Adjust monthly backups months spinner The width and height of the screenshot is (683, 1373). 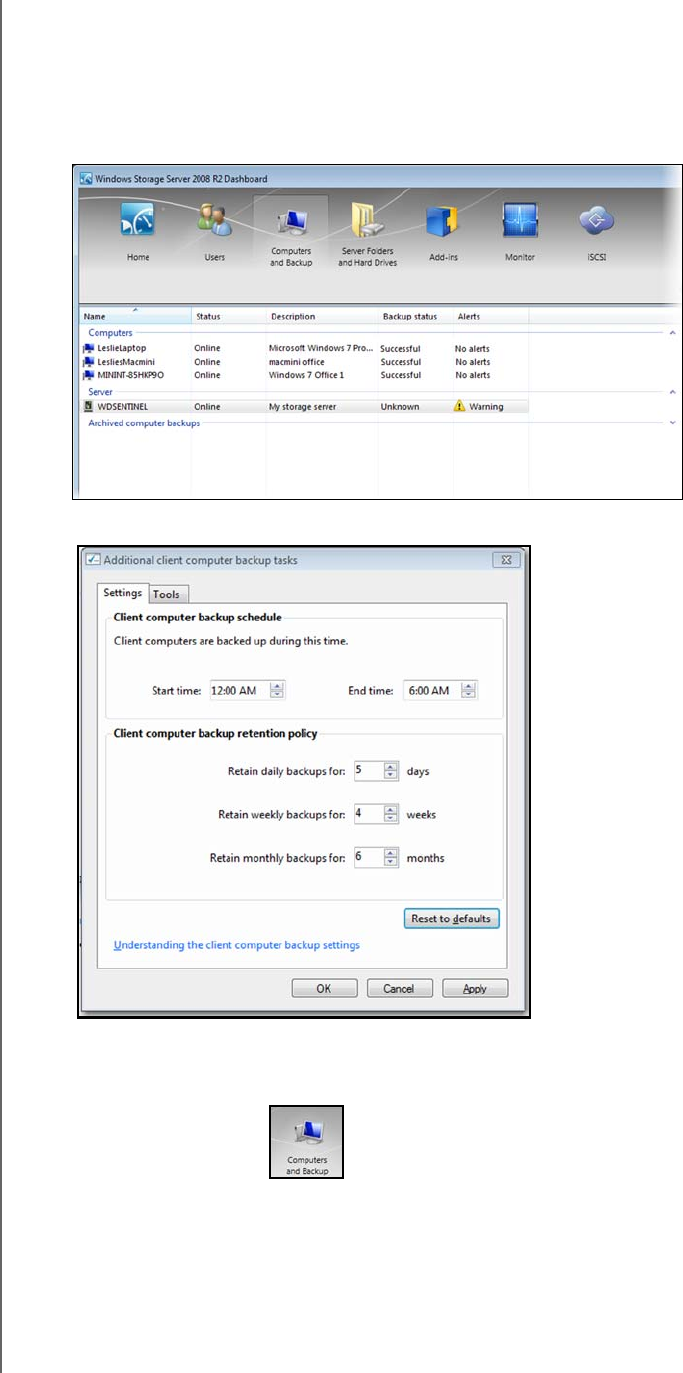pos(392,858)
